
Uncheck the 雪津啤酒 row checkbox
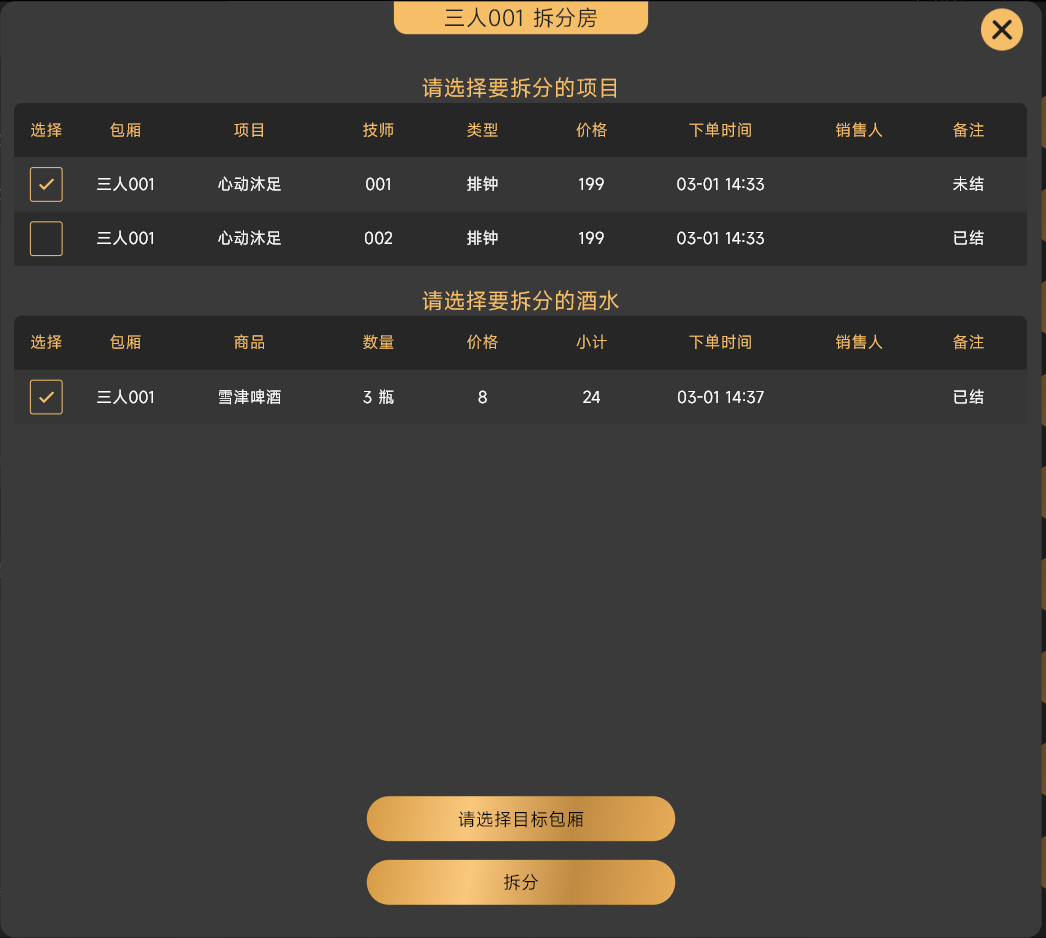click(x=46, y=397)
